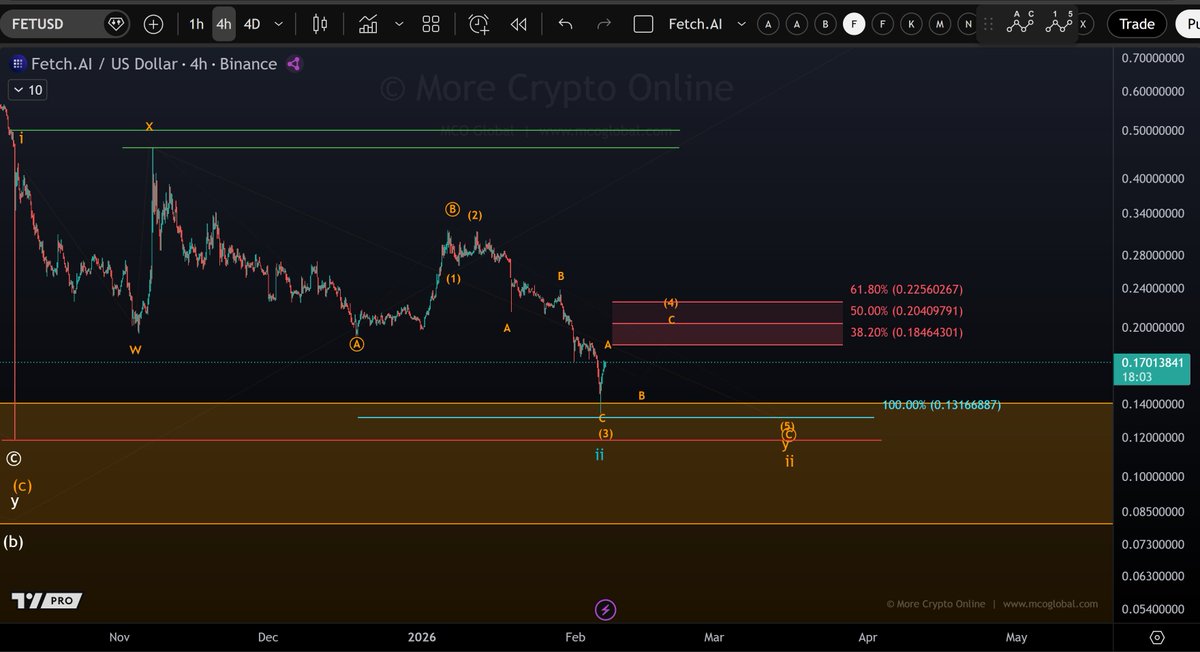Expand the timeframe interval dropdown arrow
The width and height of the screenshot is (1200, 652).
tap(279, 24)
